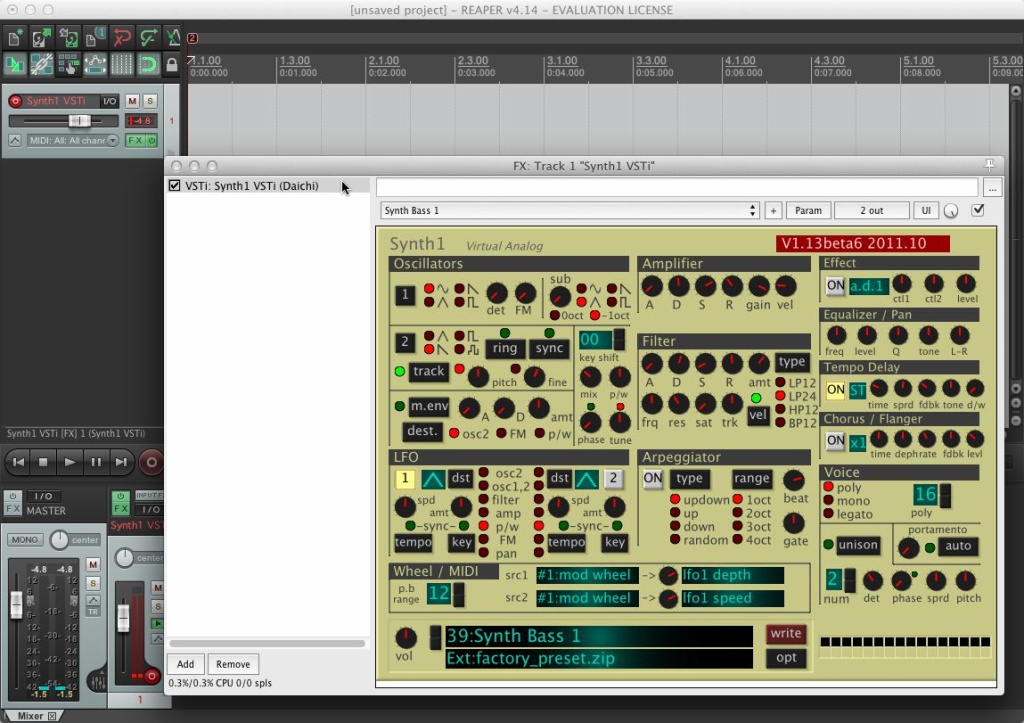Screen dimensions: 1024x723
Task: Click the Remove FX button
Action: pos(233,664)
